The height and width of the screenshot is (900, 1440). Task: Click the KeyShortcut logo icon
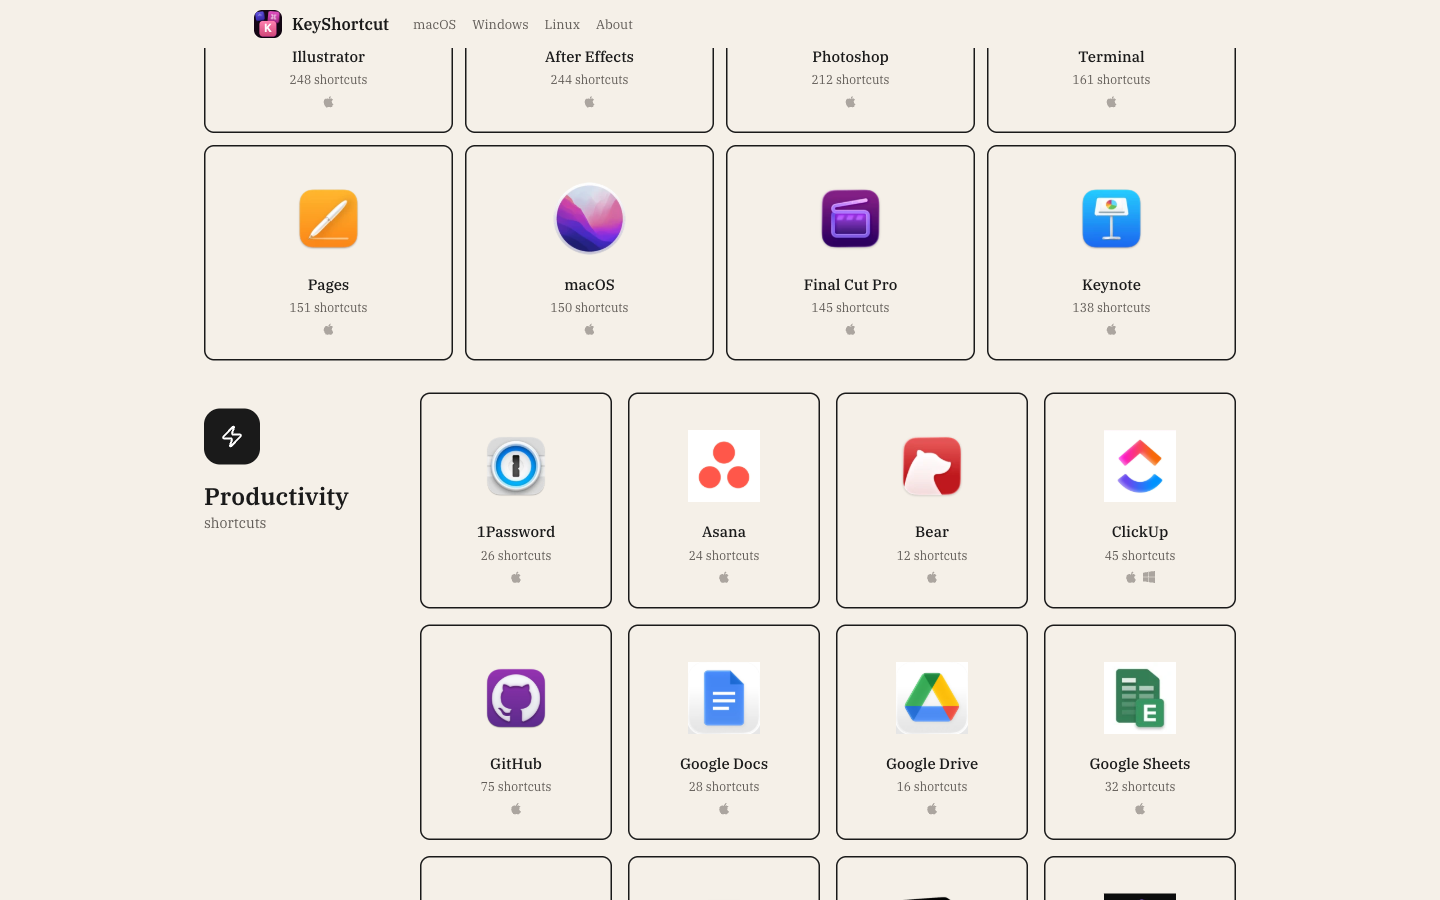click(x=268, y=24)
